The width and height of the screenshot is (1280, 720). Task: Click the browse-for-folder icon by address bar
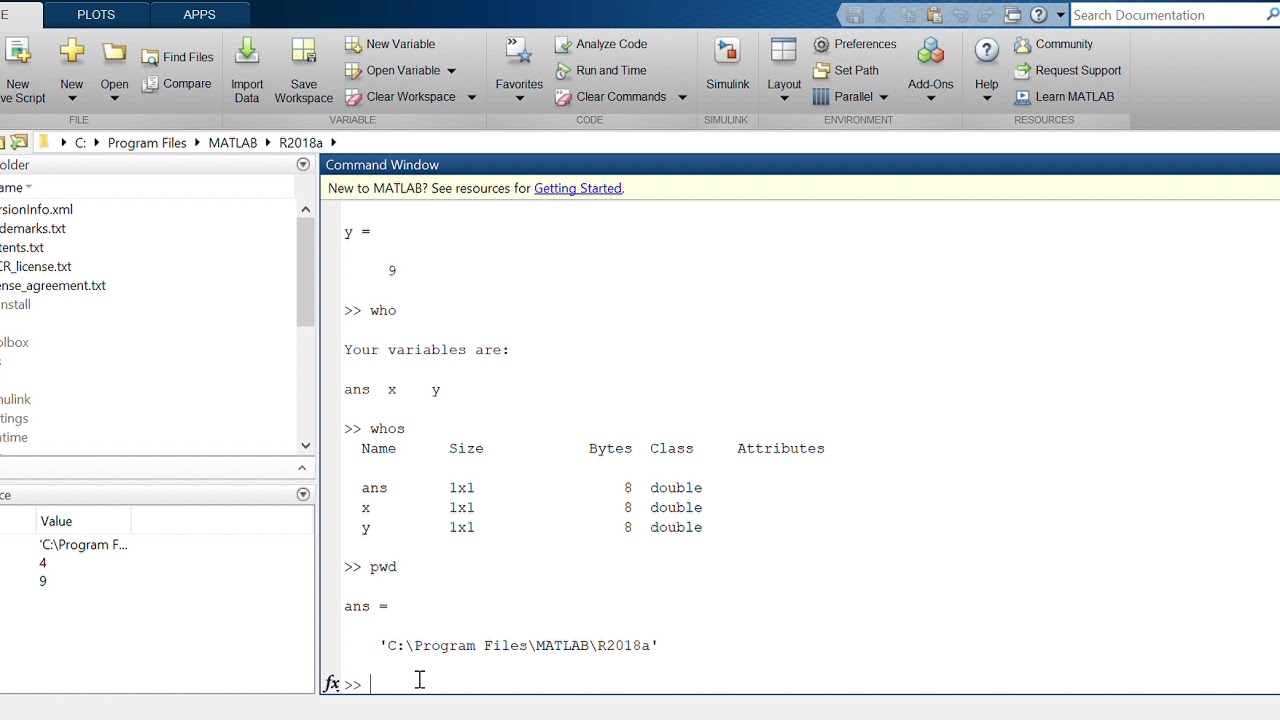coord(19,142)
